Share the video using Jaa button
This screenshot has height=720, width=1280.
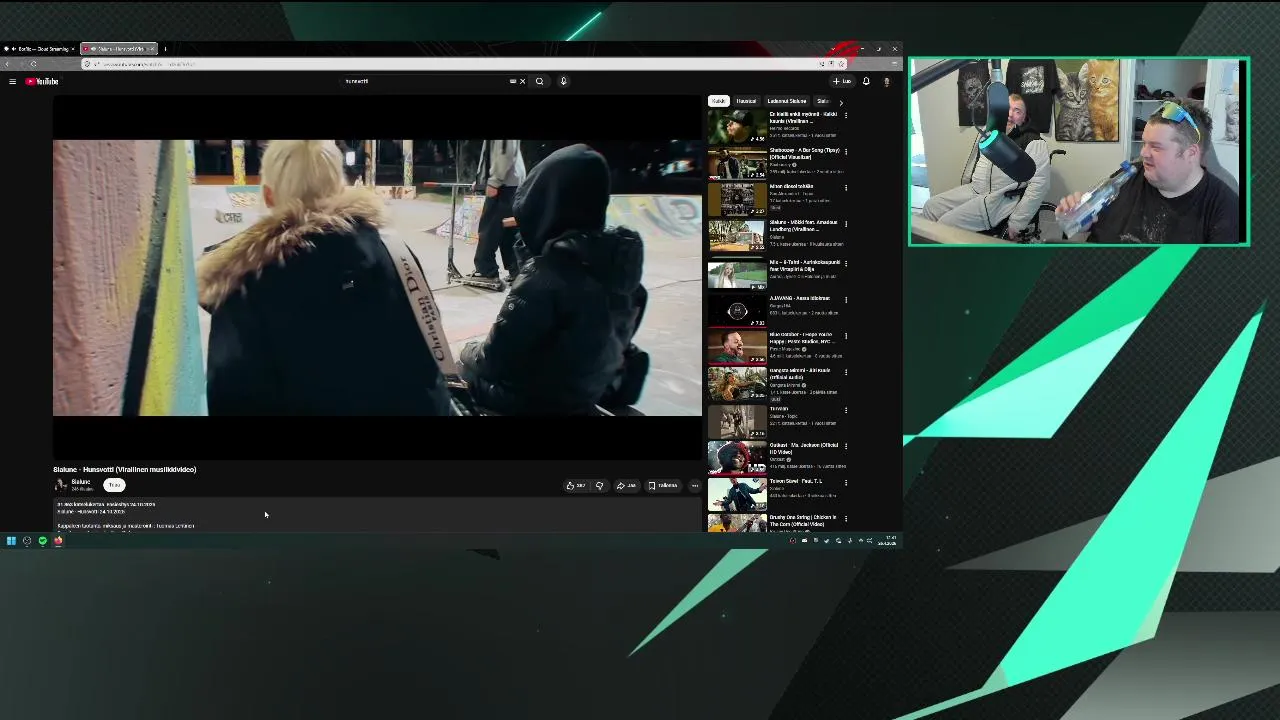coord(626,486)
